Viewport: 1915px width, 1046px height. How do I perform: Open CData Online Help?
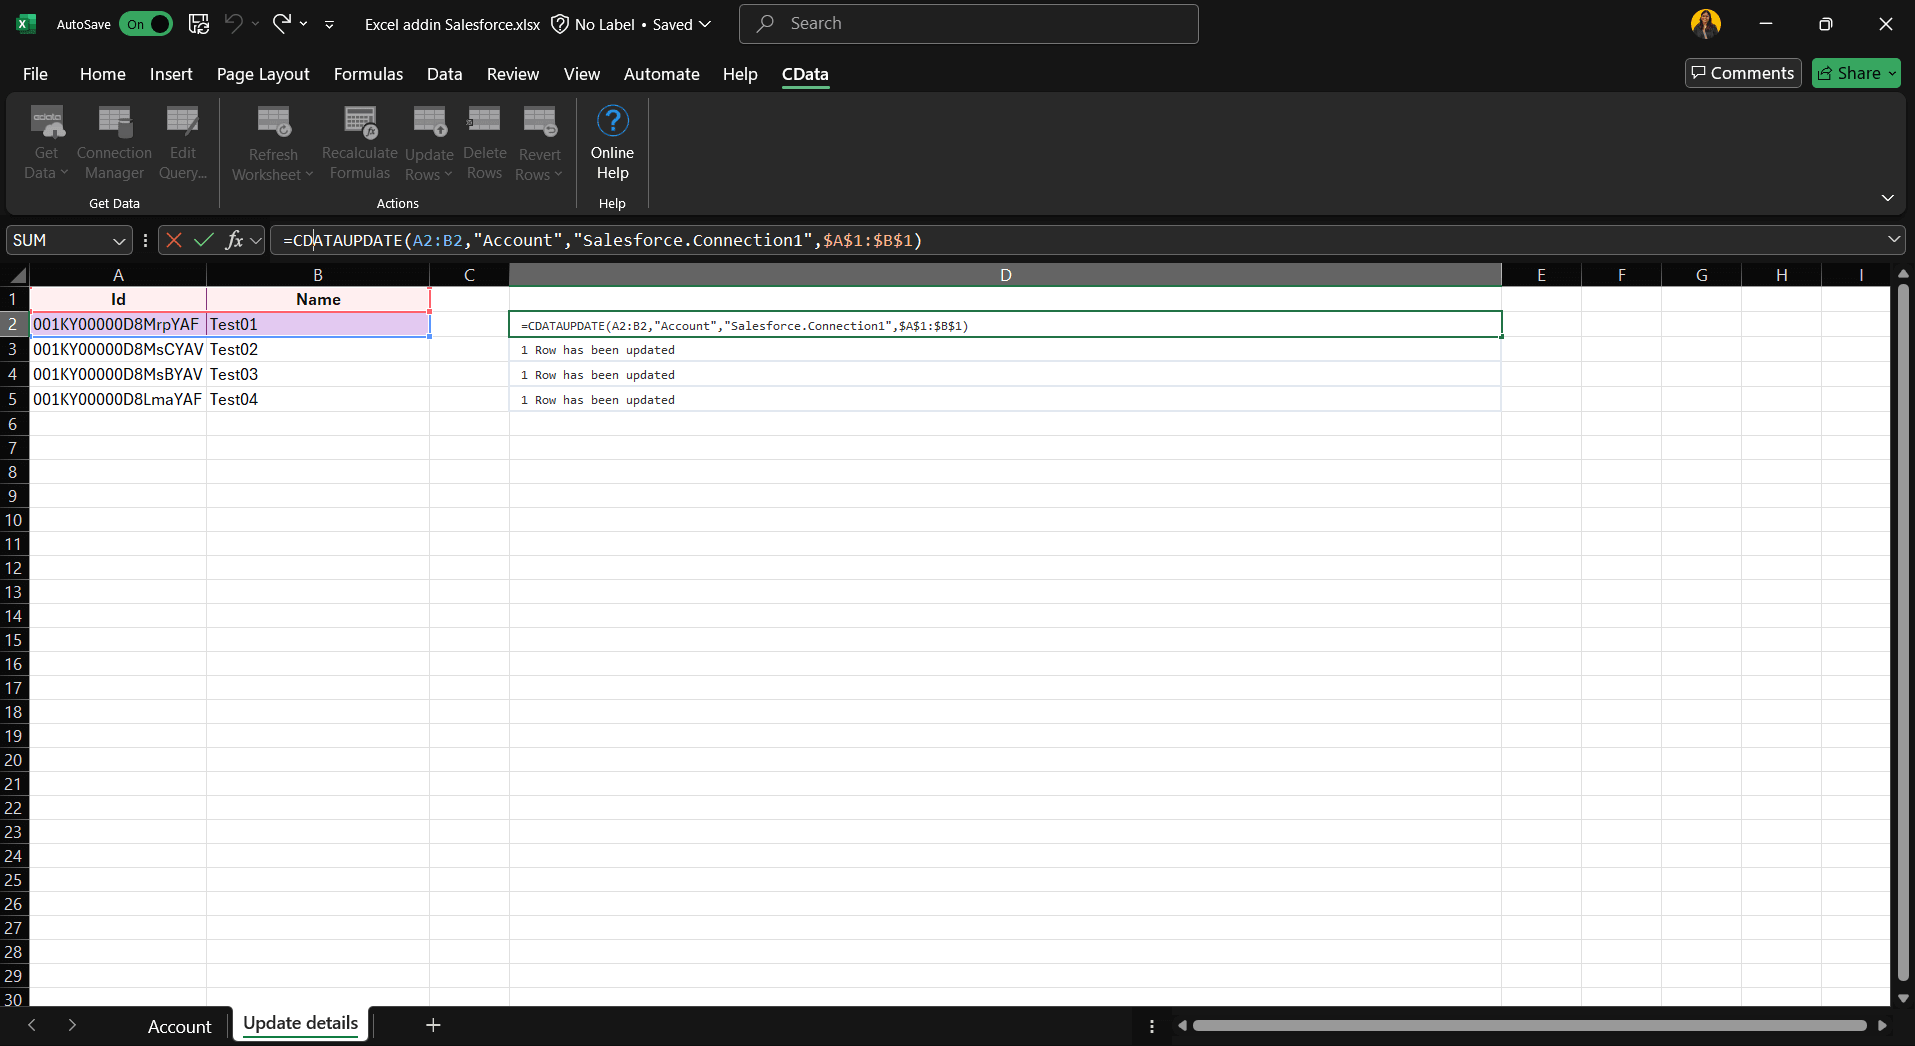[611, 142]
